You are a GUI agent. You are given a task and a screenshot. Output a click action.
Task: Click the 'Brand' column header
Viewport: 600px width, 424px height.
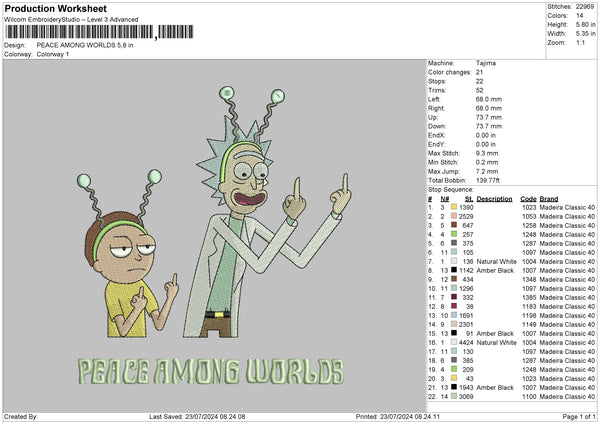point(549,199)
